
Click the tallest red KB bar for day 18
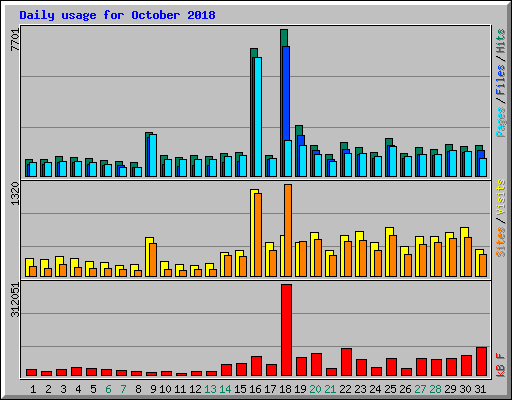(x=286, y=330)
